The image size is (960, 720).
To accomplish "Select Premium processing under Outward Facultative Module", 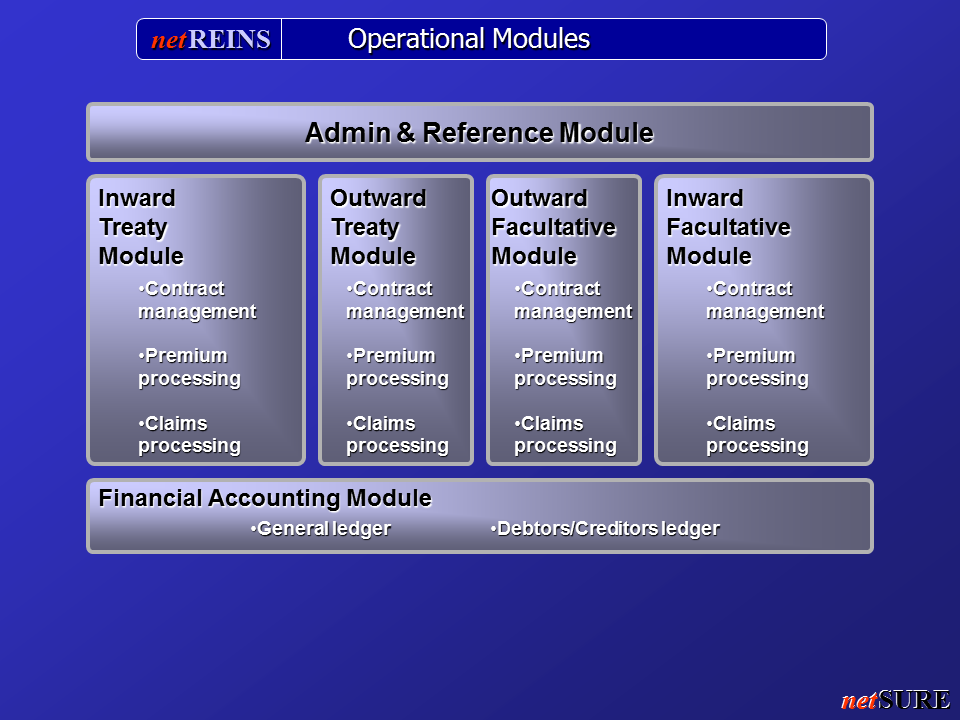I will point(565,367).
